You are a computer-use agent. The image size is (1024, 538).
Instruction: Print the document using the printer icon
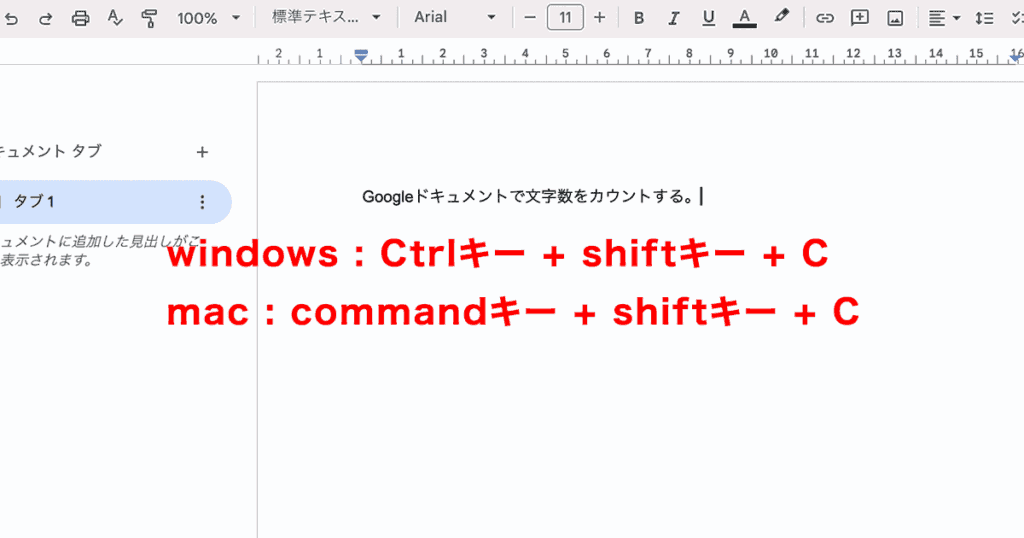(81, 18)
